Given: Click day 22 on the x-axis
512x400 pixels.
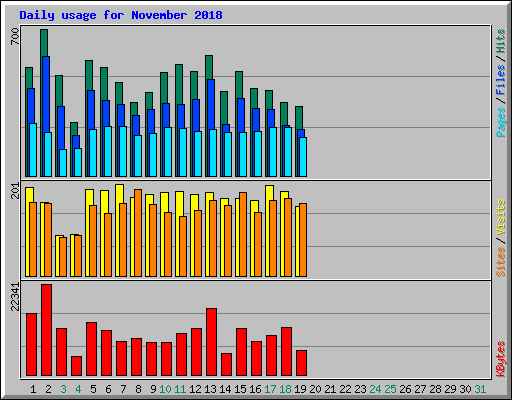Looking at the screenshot, I should 345,389.
